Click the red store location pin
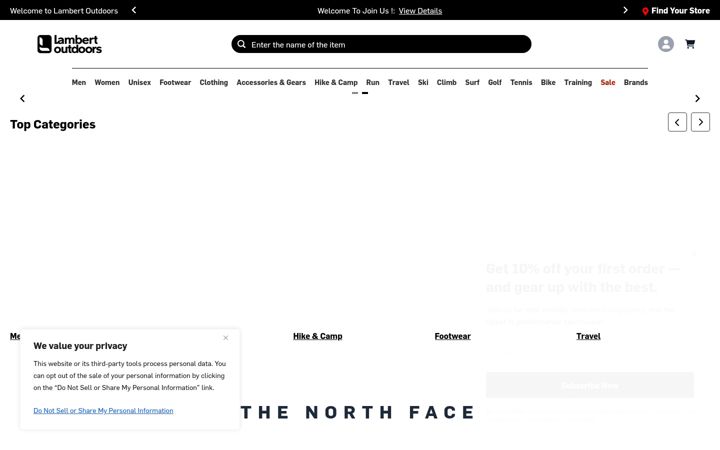This screenshot has width=720, height=450. [645, 11]
